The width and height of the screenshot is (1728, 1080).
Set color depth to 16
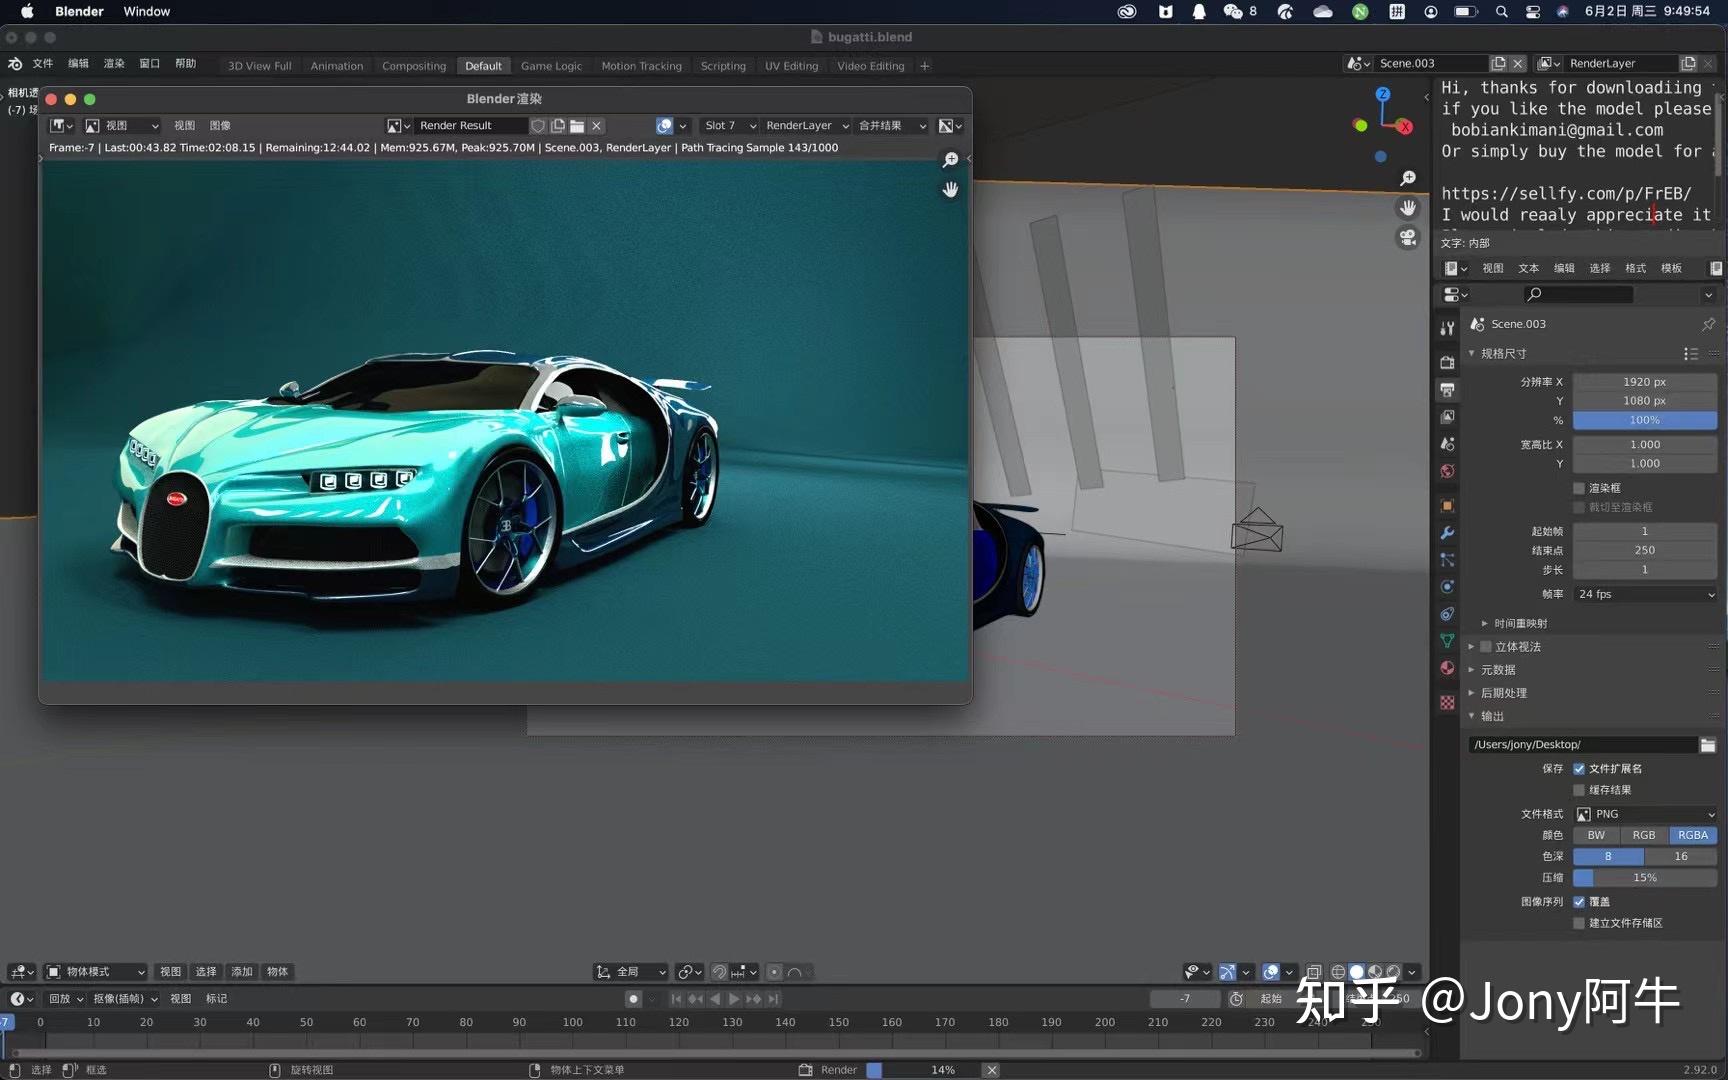pyautogui.click(x=1681, y=856)
